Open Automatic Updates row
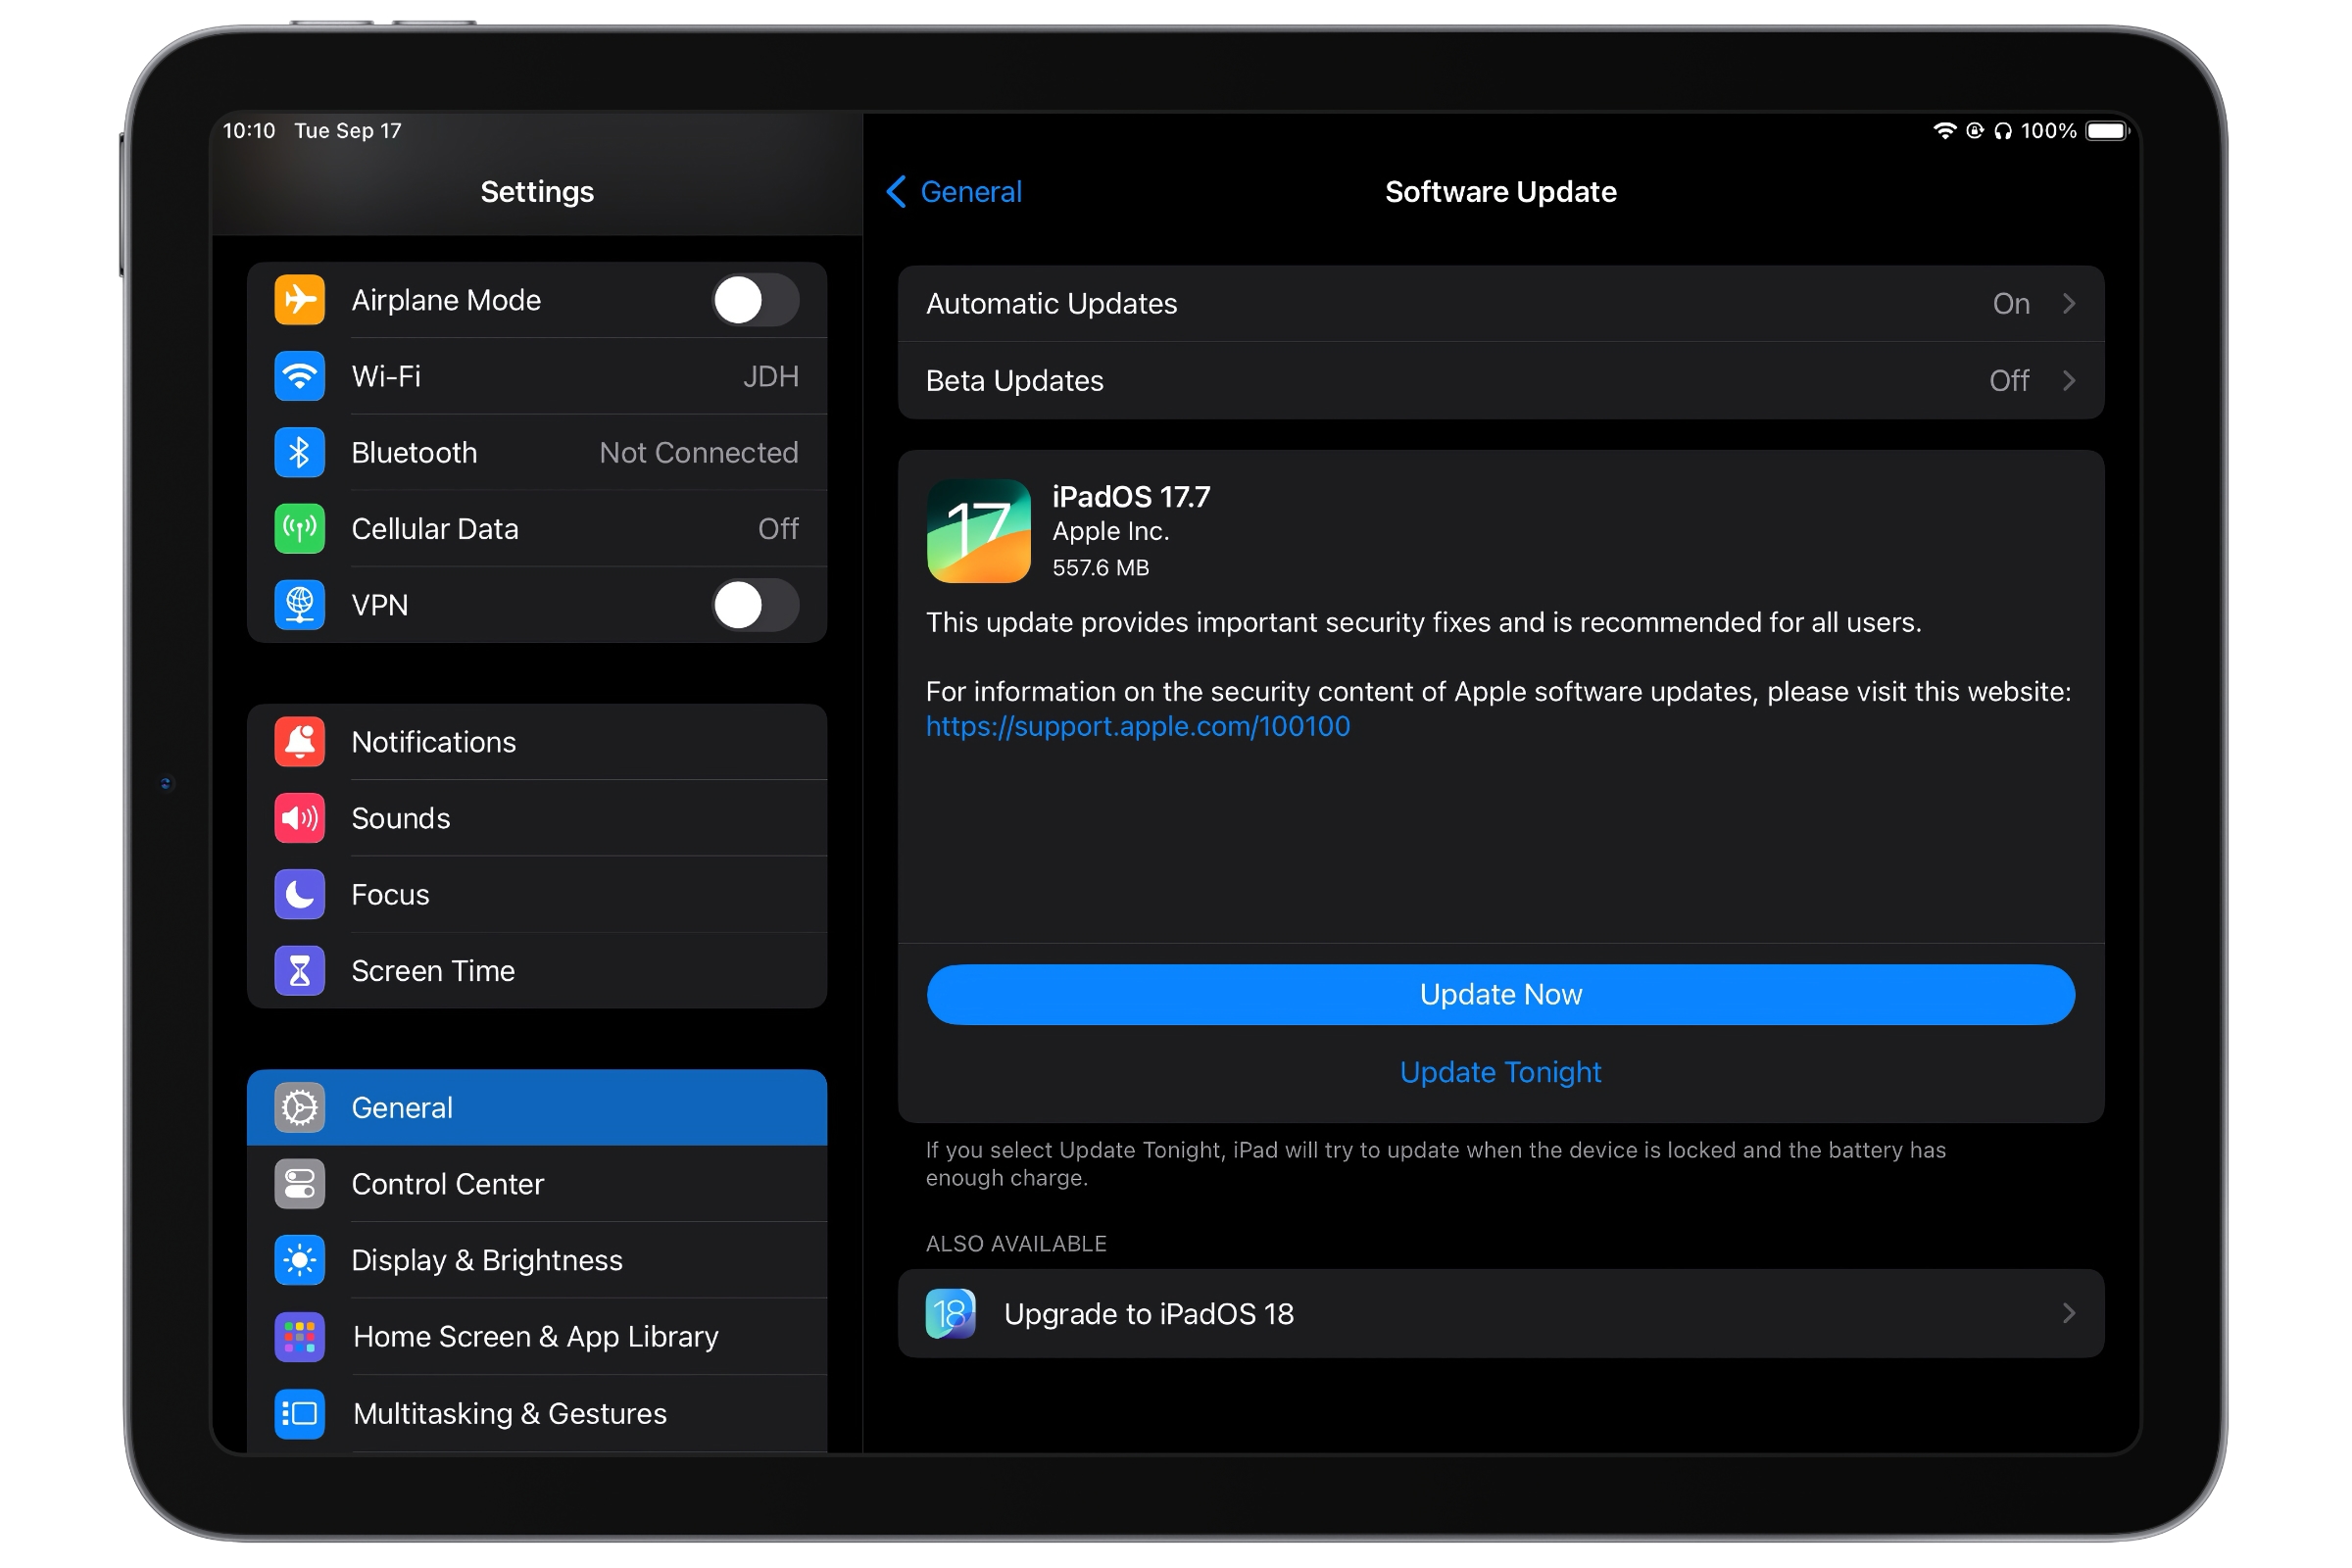This screenshot has height=1568, width=2352. (1501, 303)
